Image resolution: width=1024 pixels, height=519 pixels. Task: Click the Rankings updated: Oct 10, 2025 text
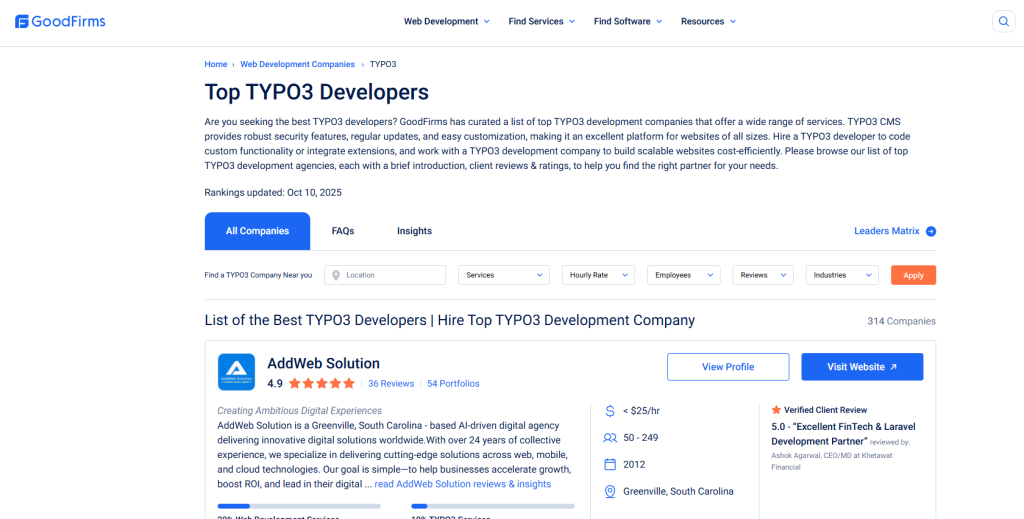pyautogui.click(x=273, y=193)
